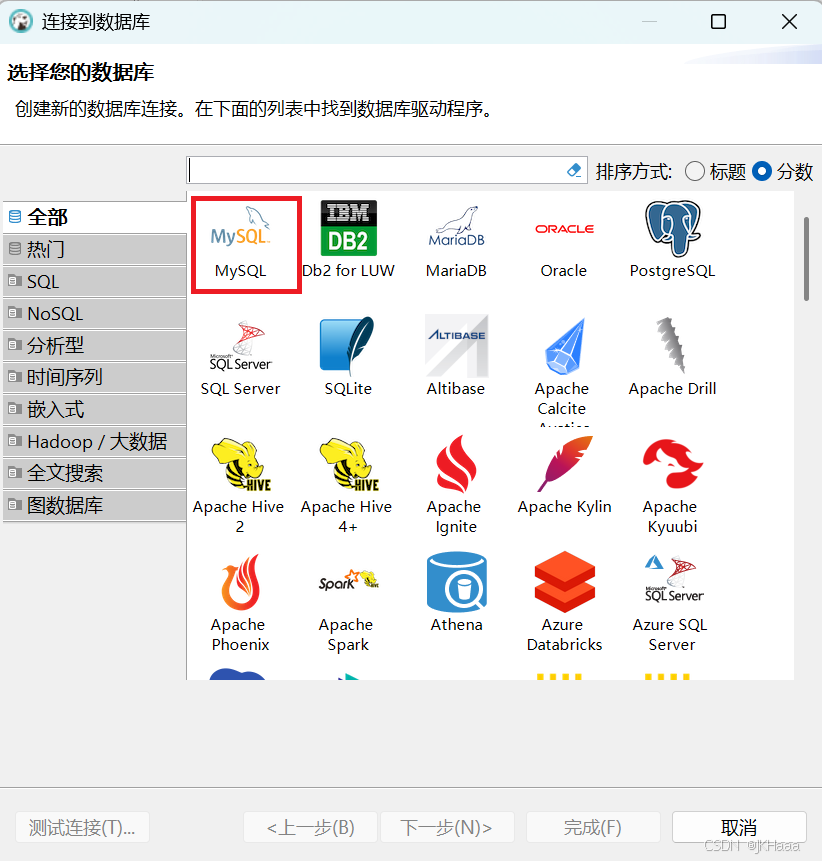
Task: Select the Apache Kyuubi driver
Action: [672, 485]
